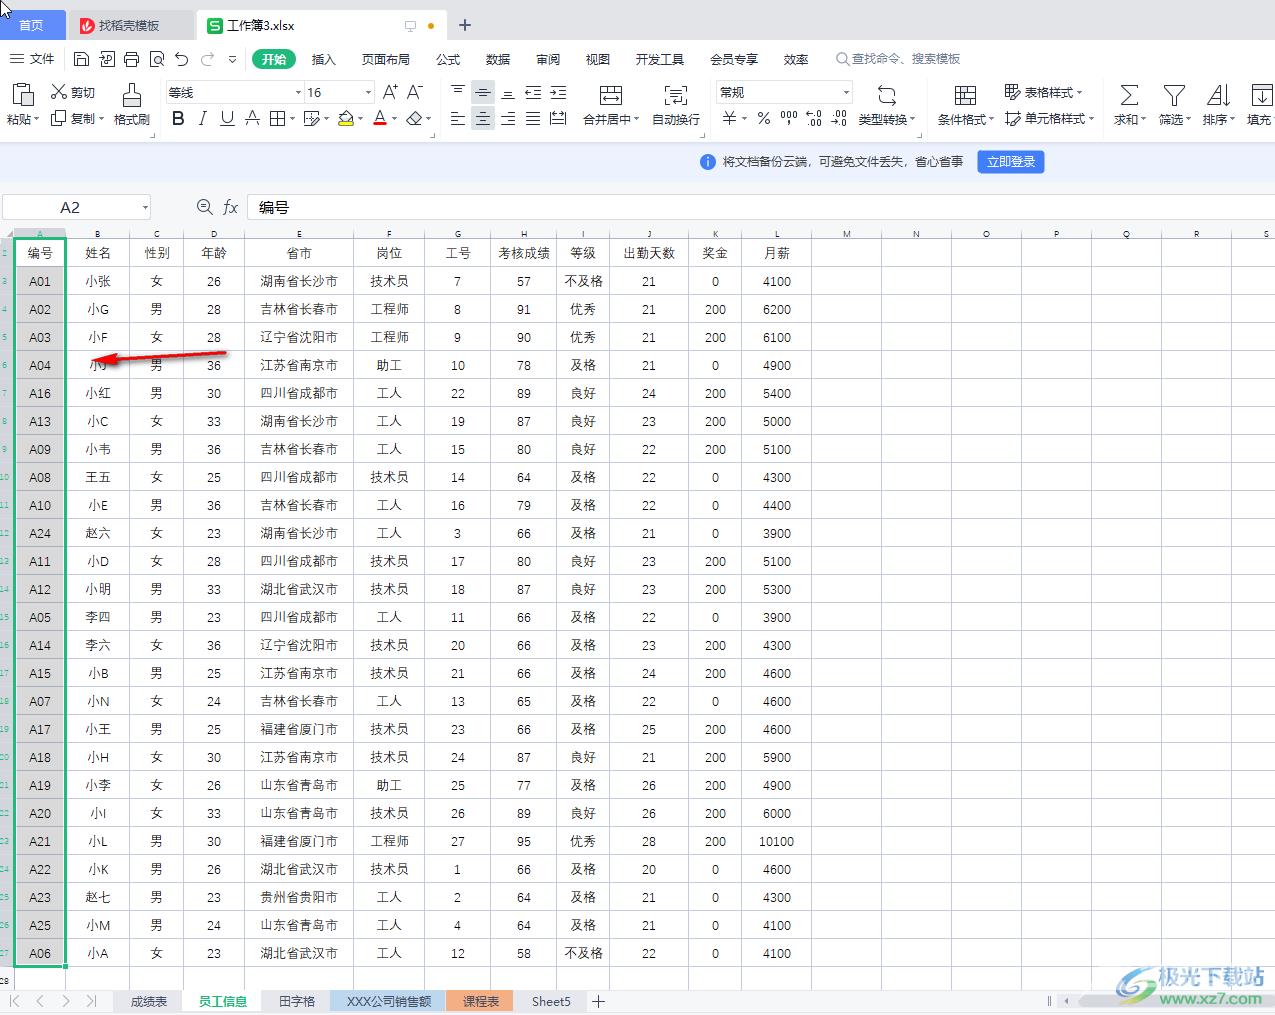Apply thousands separator format
Screen dimensions: 1275x1015
(x=789, y=118)
